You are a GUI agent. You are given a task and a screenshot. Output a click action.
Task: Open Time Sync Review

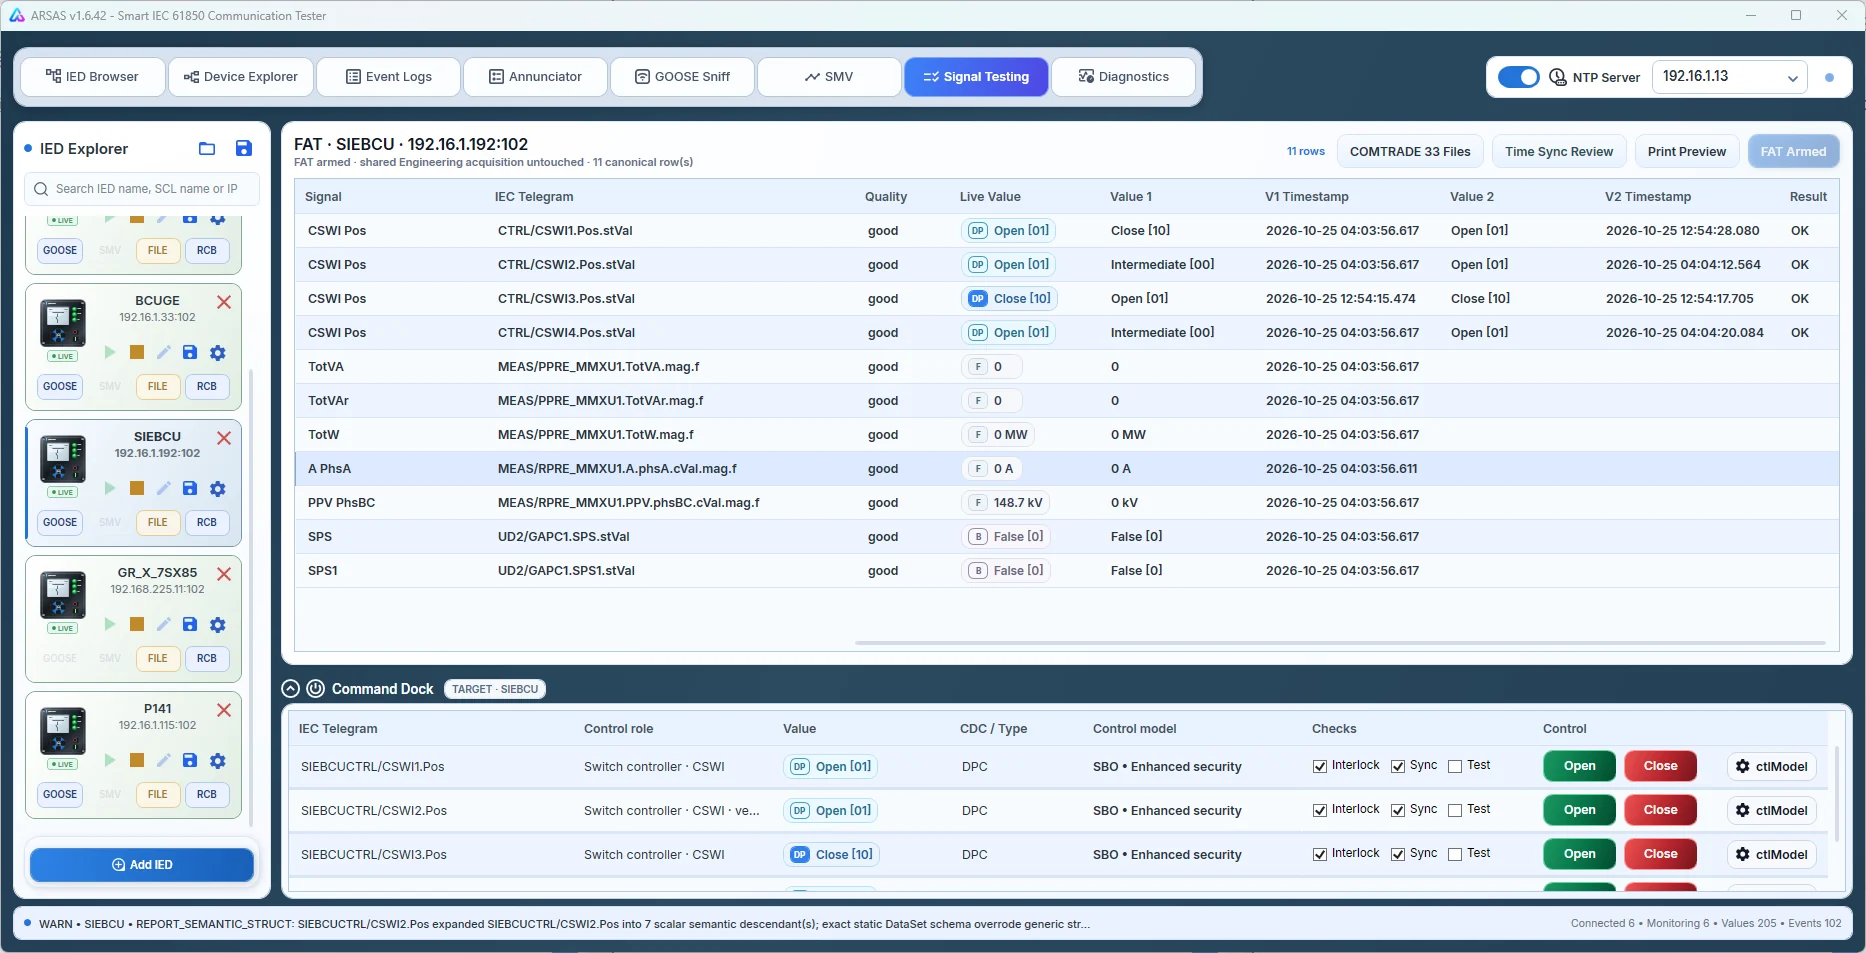[x=1559, y=152]
